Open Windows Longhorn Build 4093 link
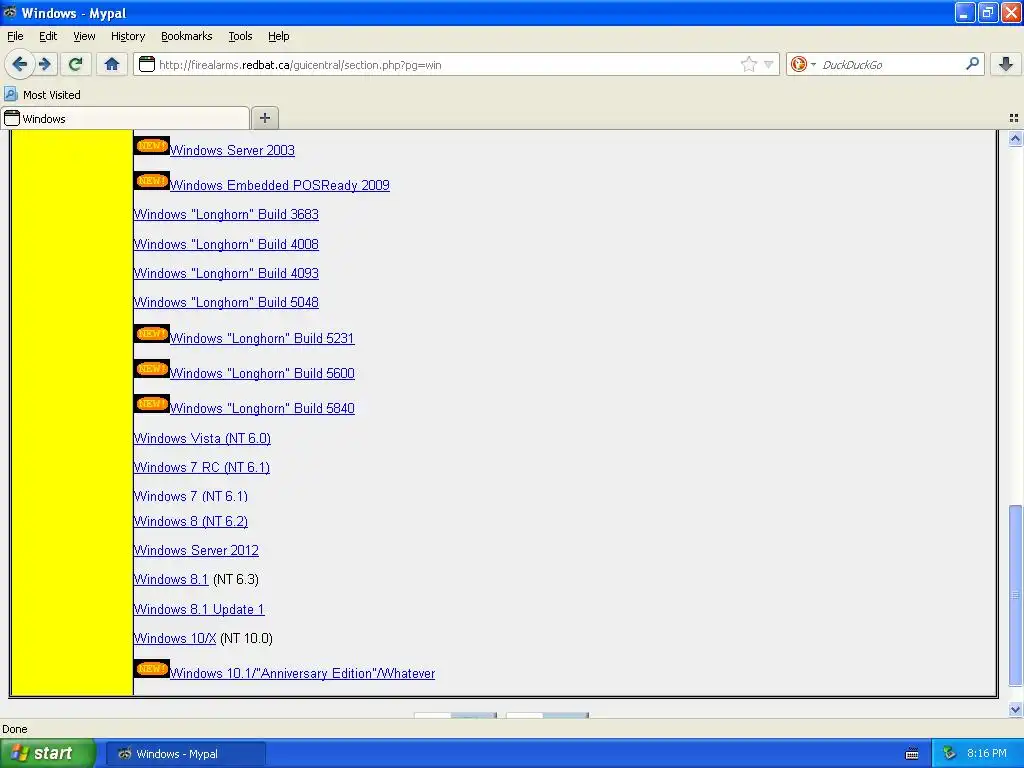The image size is (1024, 768). click(226, 274)
